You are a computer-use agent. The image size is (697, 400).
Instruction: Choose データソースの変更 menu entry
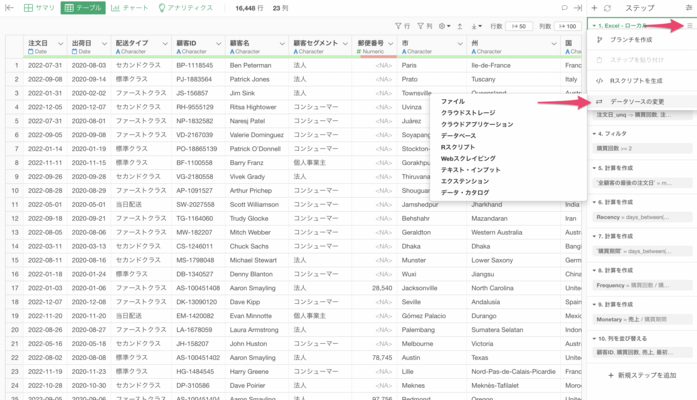(637, 102)
